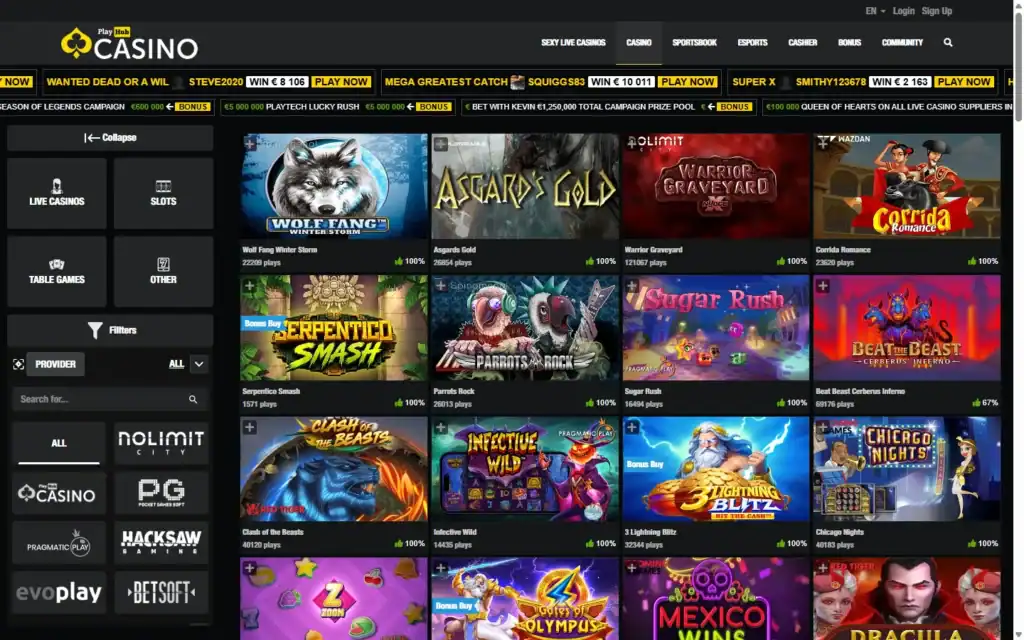Like Corrida Romance with thumbs-up icon
The image size is (1024, 640).
click(972, 261)
